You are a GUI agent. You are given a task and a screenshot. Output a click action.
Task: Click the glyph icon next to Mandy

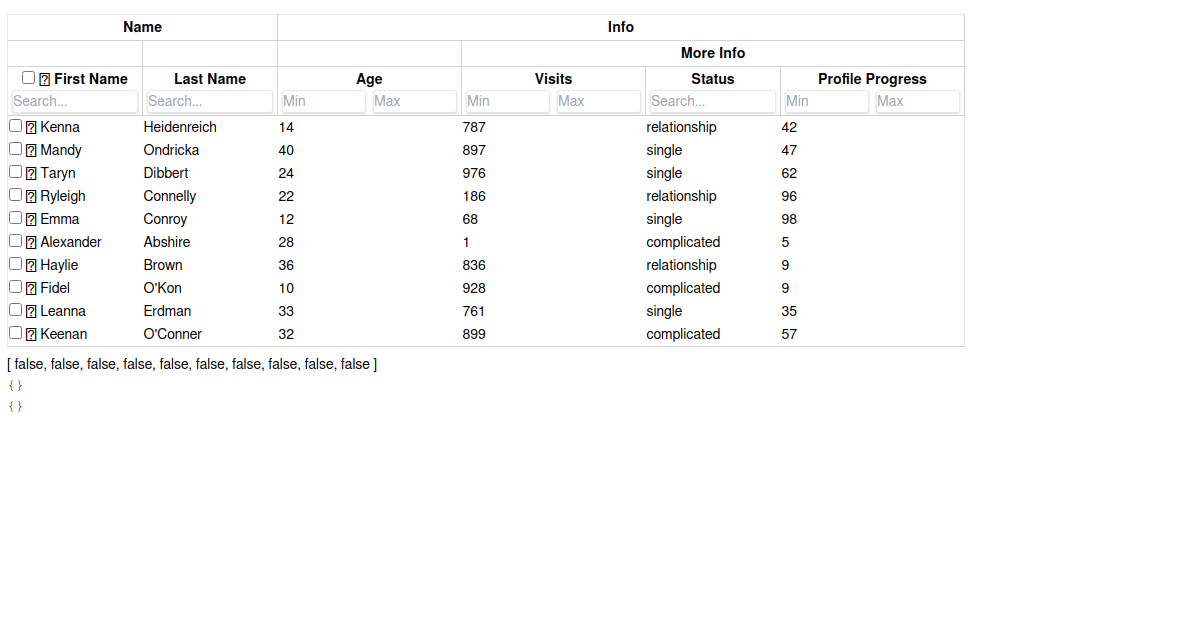click(31, 151)
